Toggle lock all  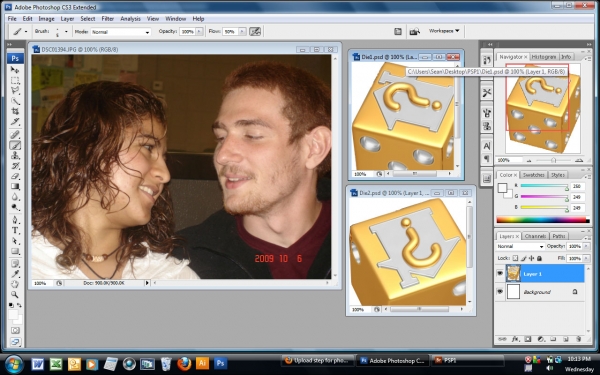540,258
